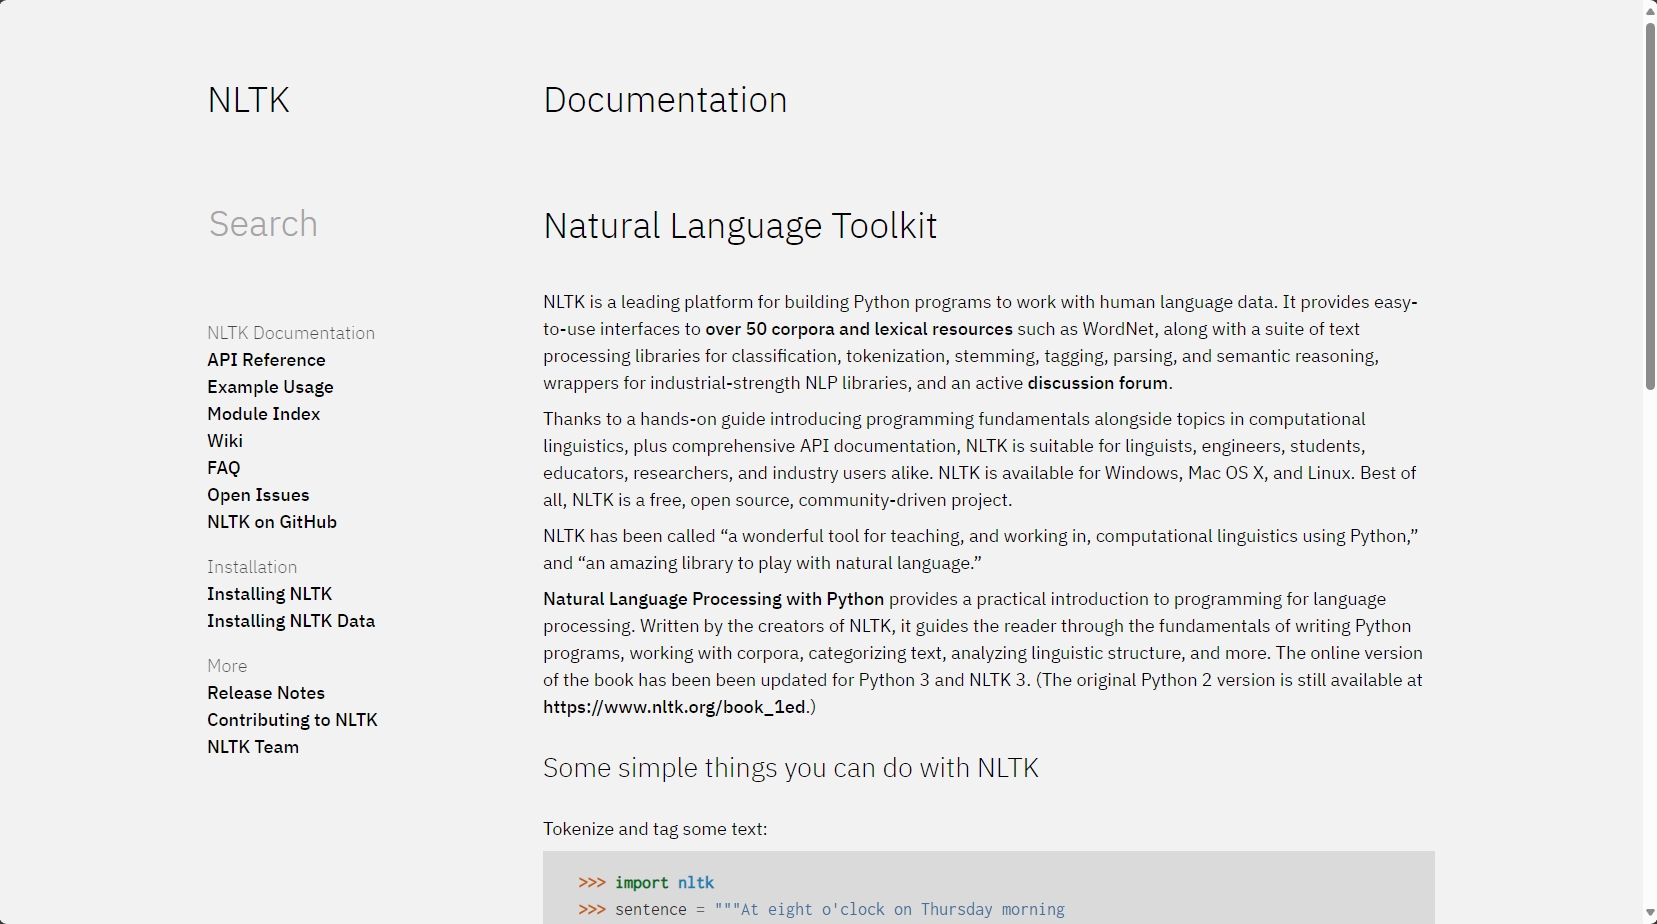Open Installing NLTK page
1657x924 pixels.
coord(269,594)
